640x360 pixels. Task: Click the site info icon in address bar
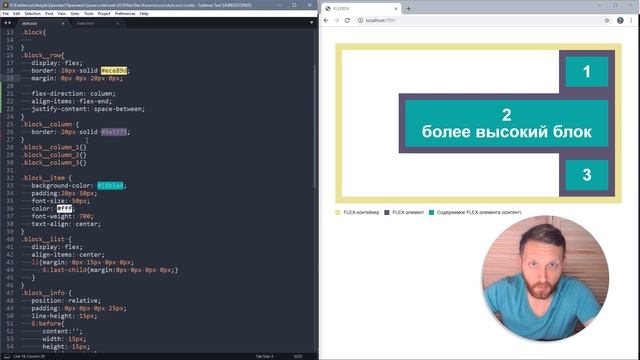click(360, 20)
